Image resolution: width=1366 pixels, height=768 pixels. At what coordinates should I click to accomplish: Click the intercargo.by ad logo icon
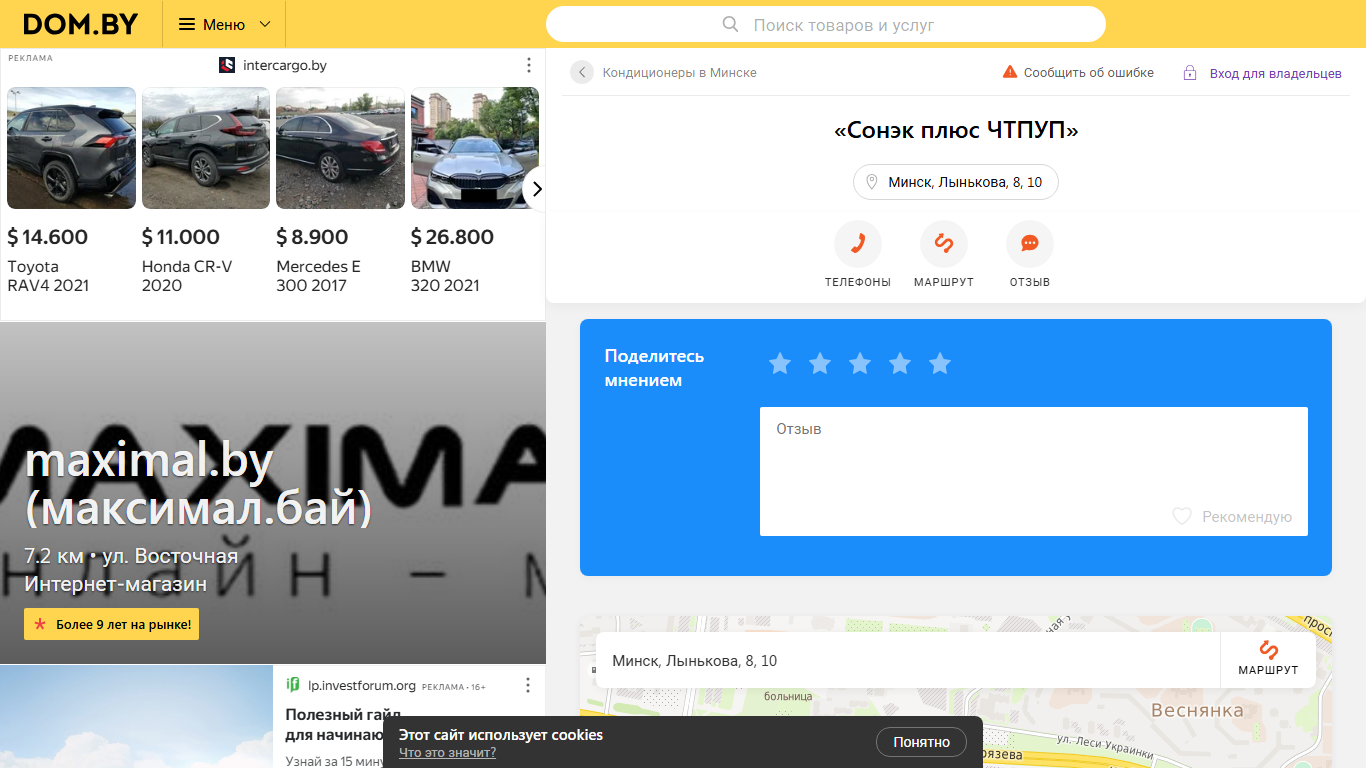227,65
